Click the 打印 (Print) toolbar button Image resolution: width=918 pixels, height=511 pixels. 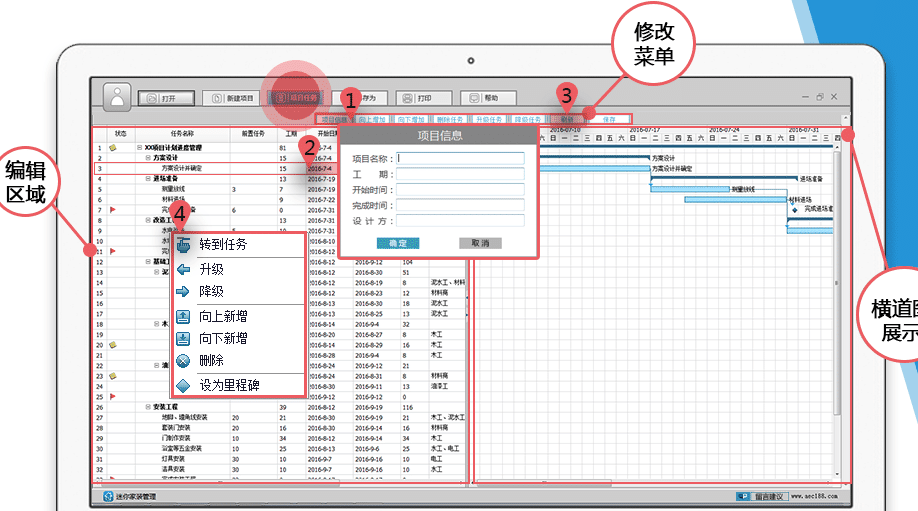click(x=418, y=98)
